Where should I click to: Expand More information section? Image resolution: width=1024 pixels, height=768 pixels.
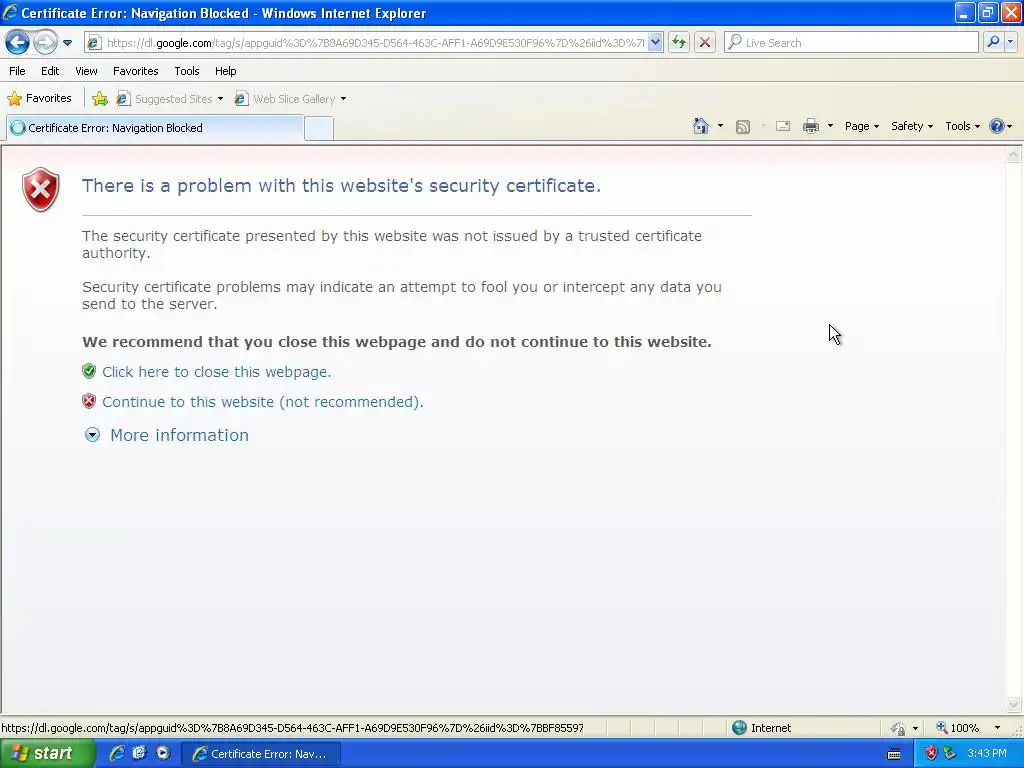click(93, 435)
